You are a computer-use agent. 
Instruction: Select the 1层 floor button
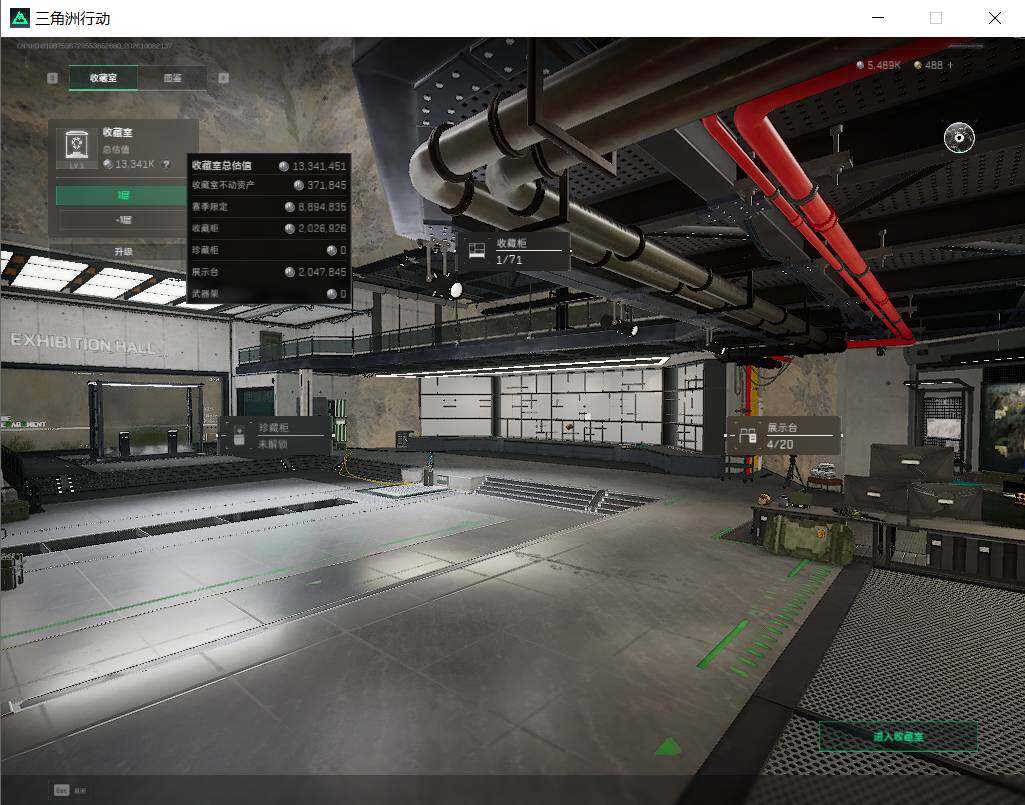(122, 195)
